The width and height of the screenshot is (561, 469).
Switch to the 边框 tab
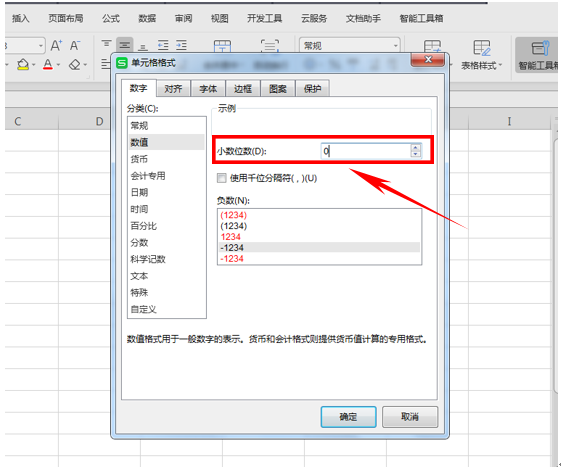tap(243, 89)
